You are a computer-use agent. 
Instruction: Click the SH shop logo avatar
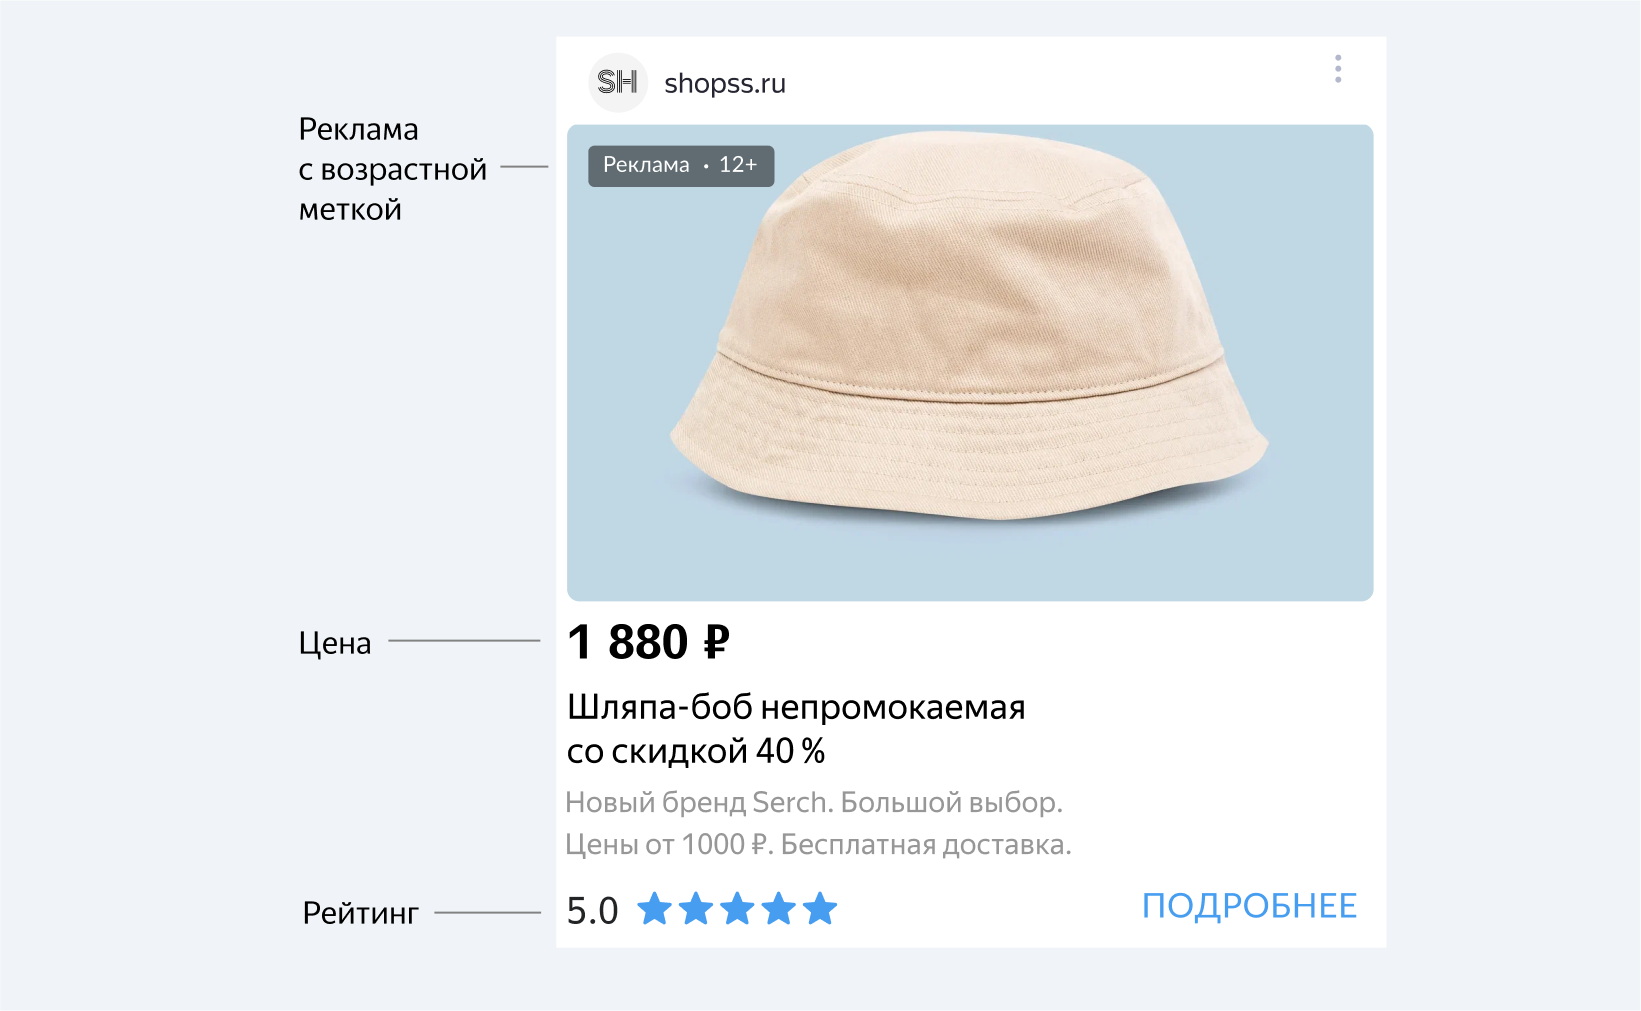(618, 82)
